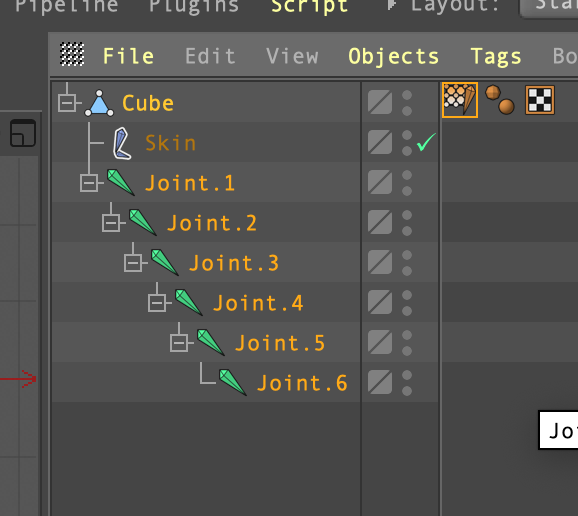
Task: Select the Joint.1 name
Action: click(190, 183)
